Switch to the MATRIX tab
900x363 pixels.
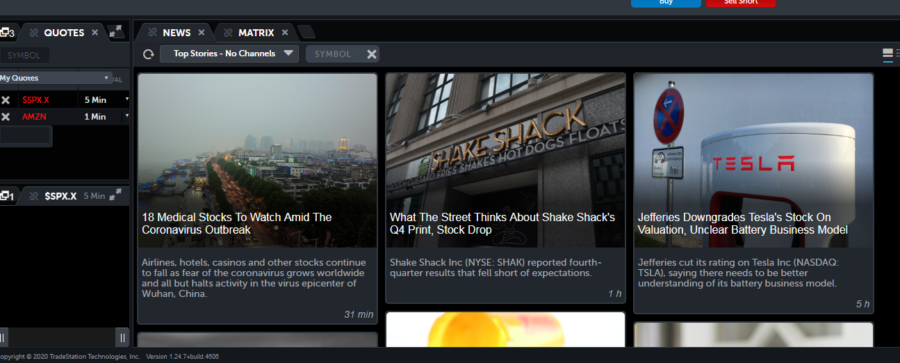click(256, 33)
